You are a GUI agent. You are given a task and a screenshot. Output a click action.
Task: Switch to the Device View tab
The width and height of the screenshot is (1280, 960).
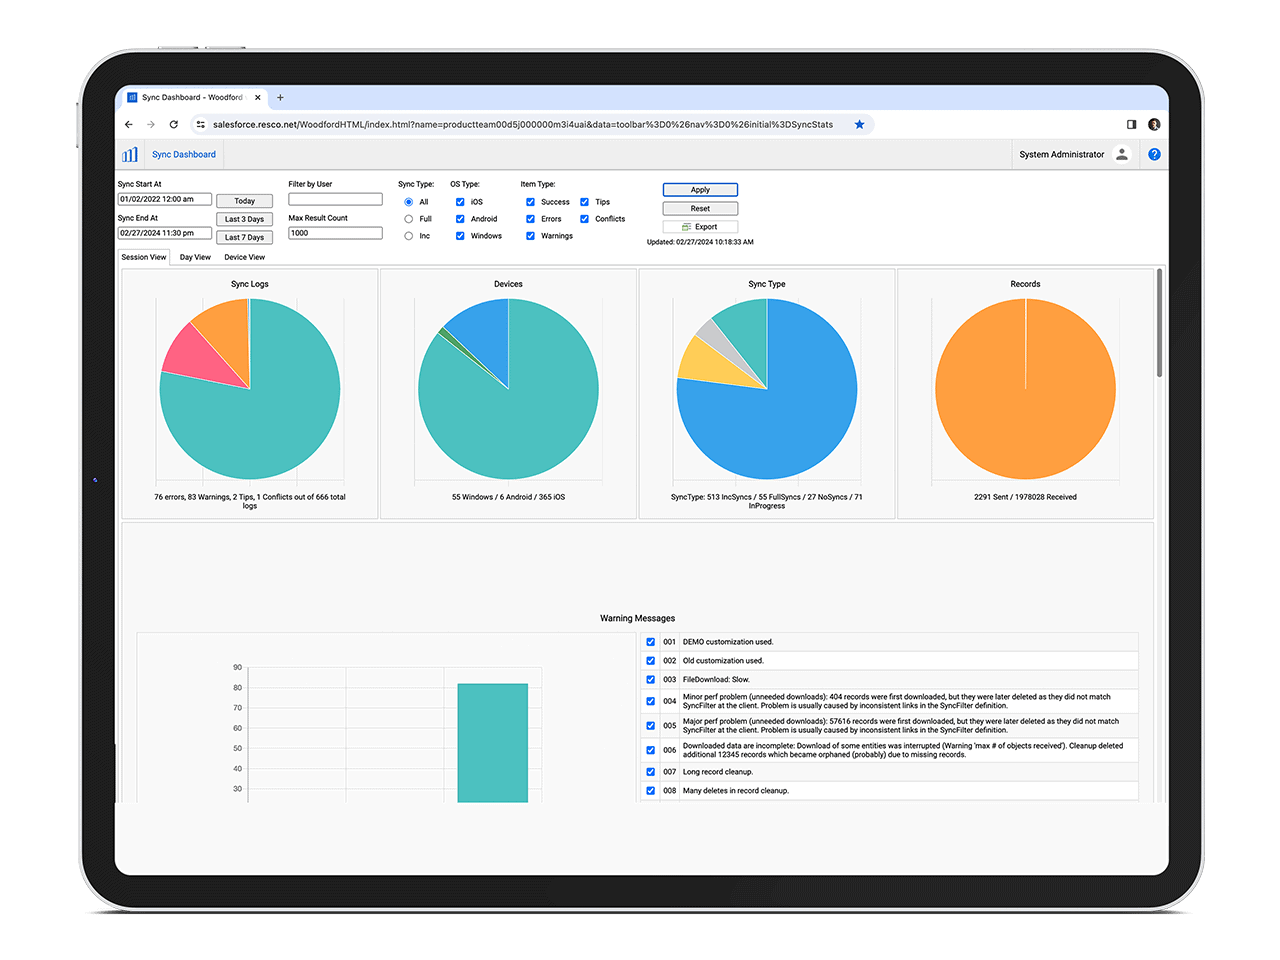tap(244, 257)
